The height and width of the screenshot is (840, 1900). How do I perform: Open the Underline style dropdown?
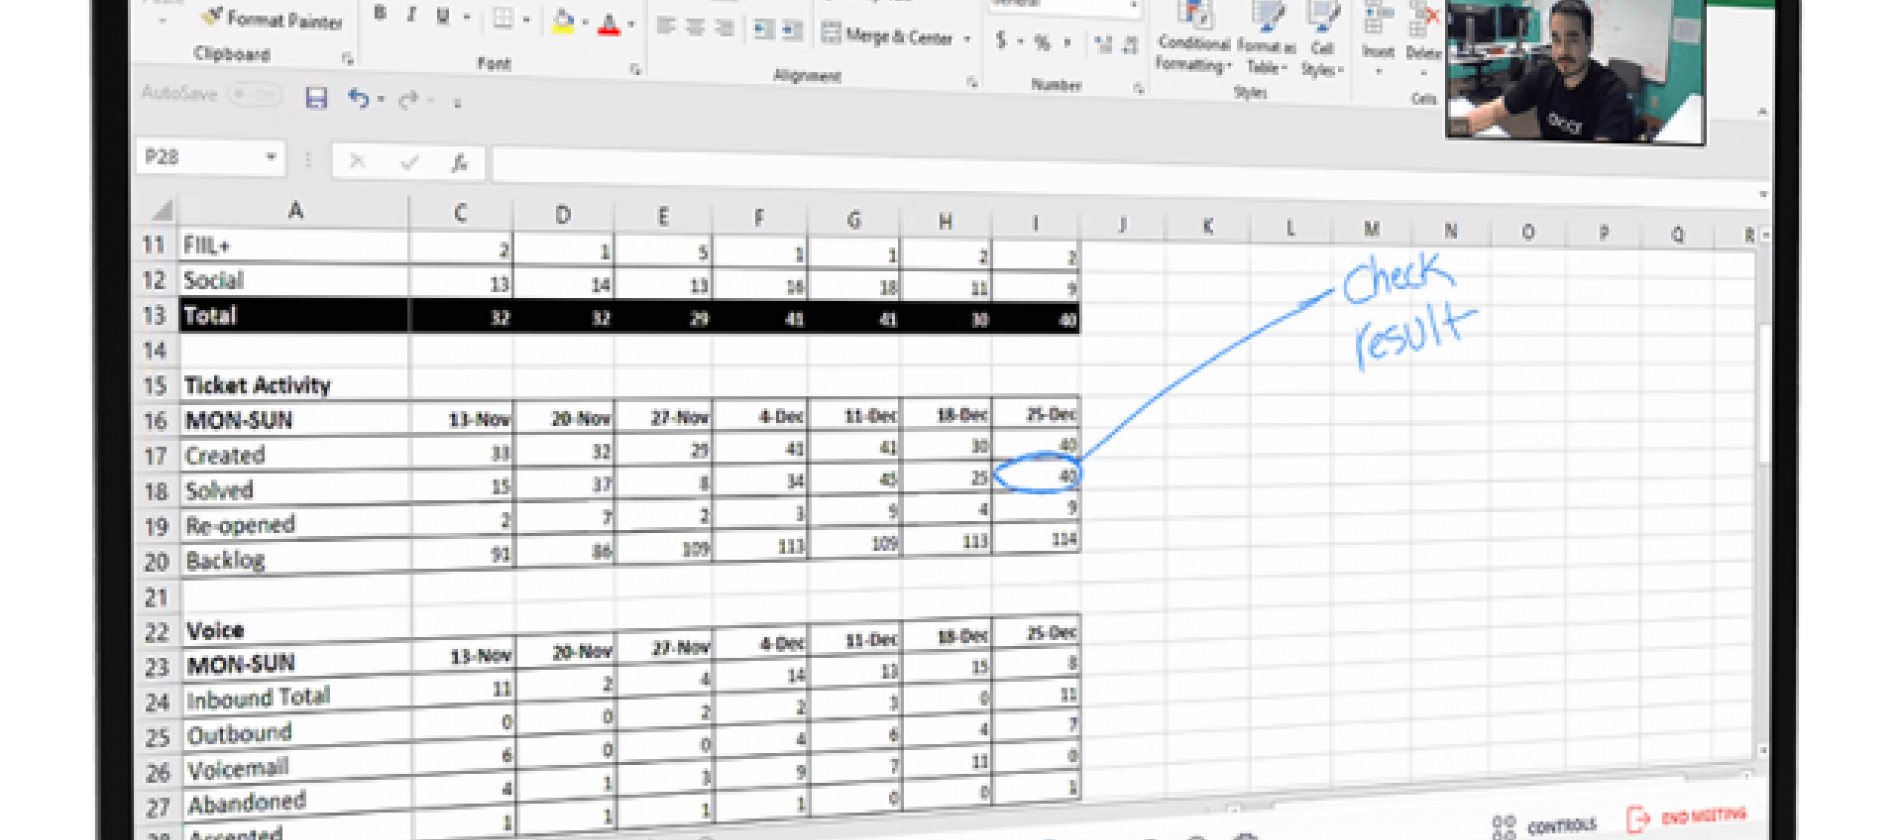466,17
